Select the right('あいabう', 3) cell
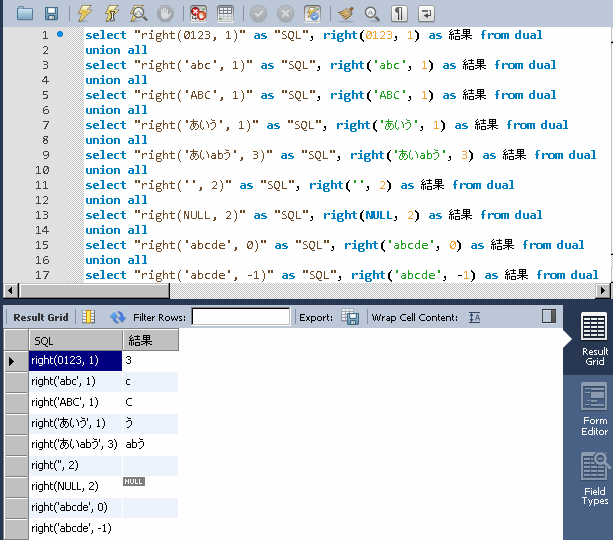 76,444
